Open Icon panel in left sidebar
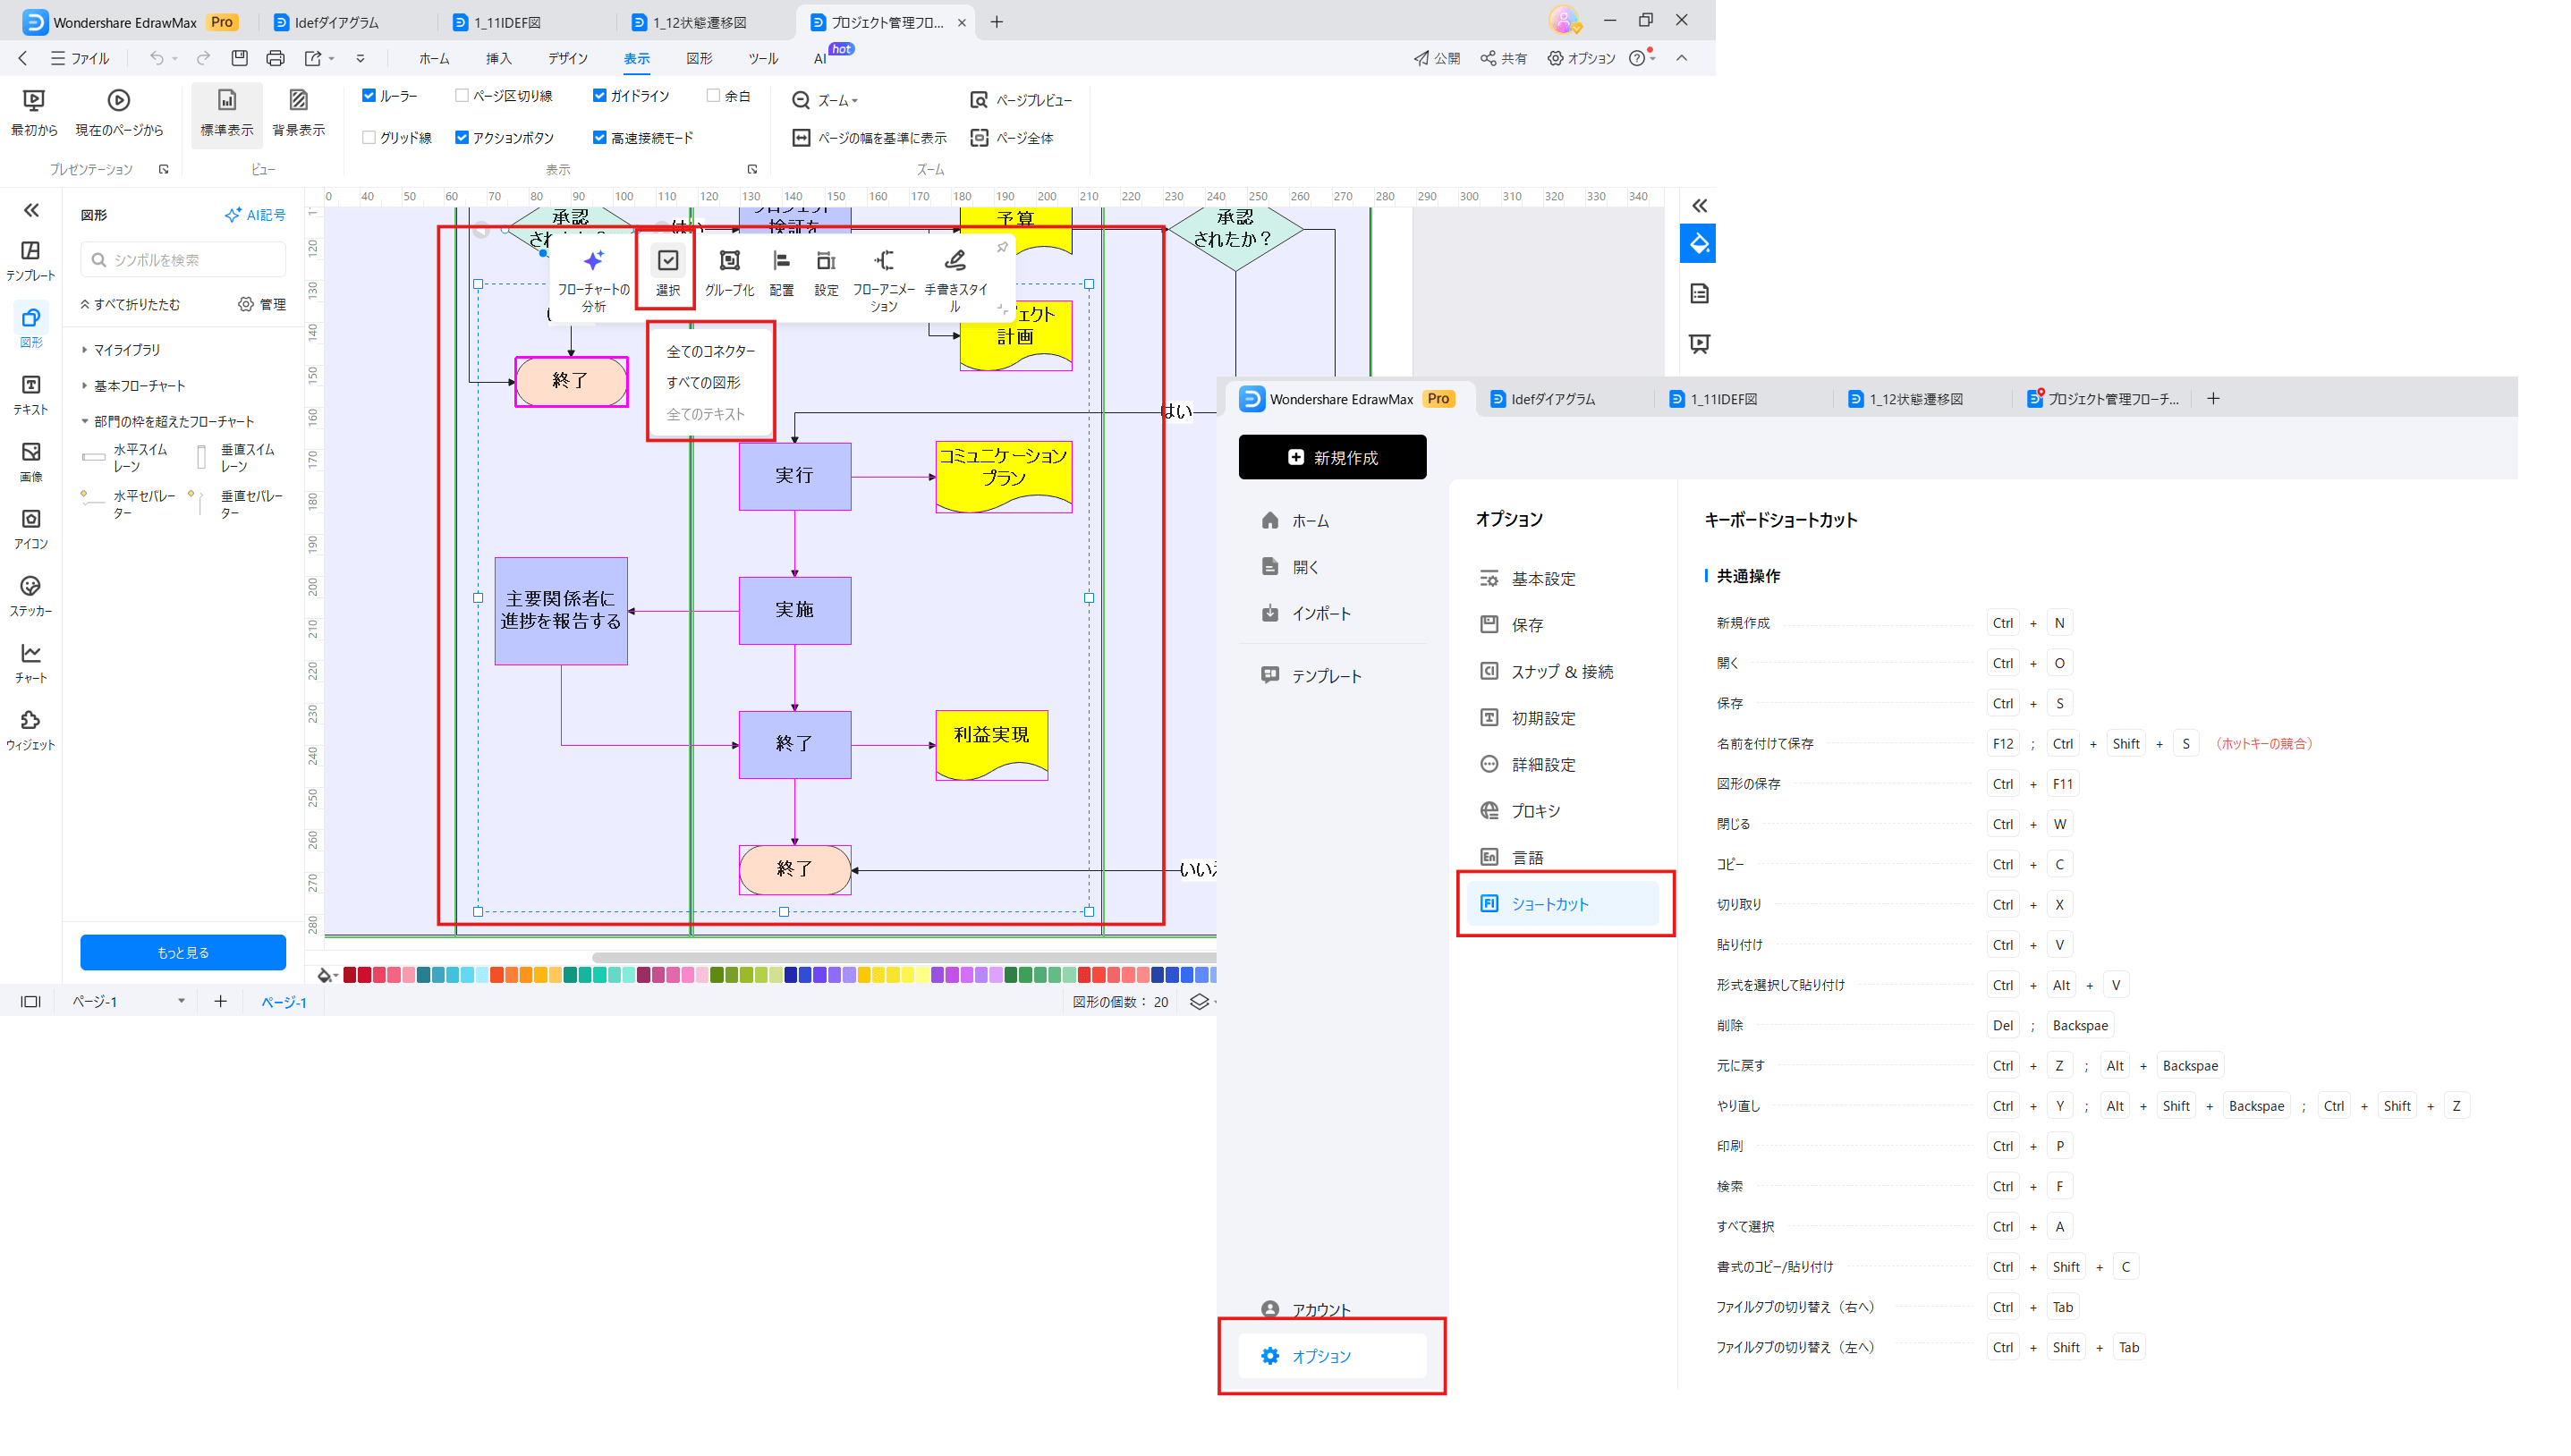This screenshot has height=1456, width=2571. pos(31,529)
